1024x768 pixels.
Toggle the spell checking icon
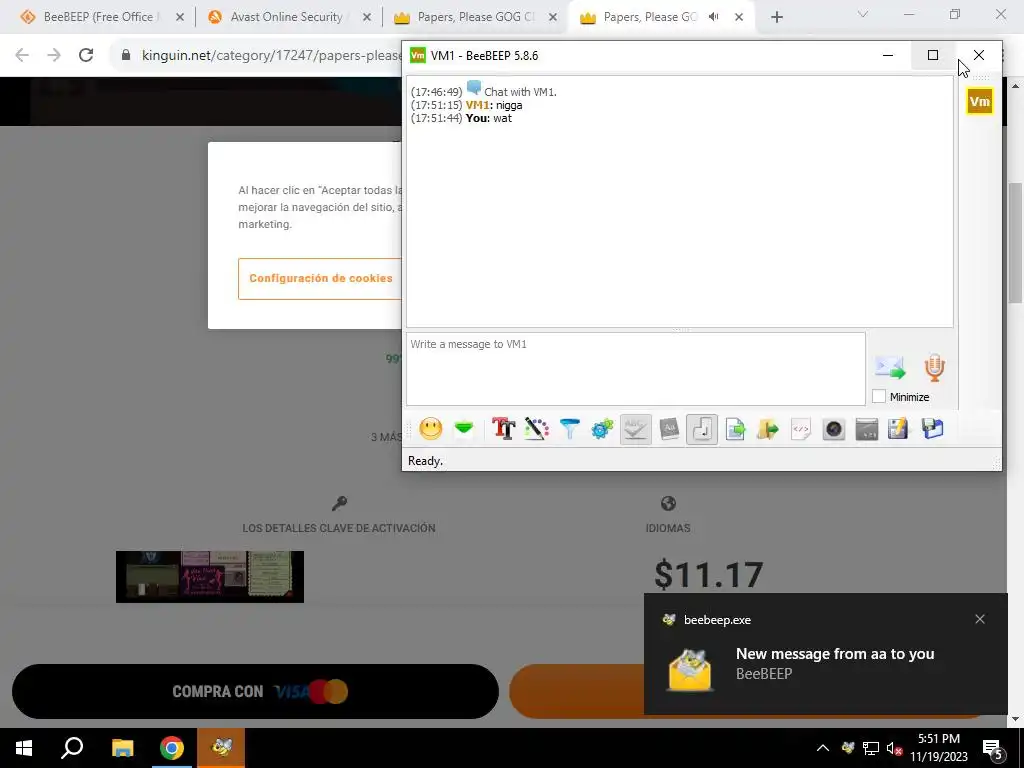pos(635,429)
